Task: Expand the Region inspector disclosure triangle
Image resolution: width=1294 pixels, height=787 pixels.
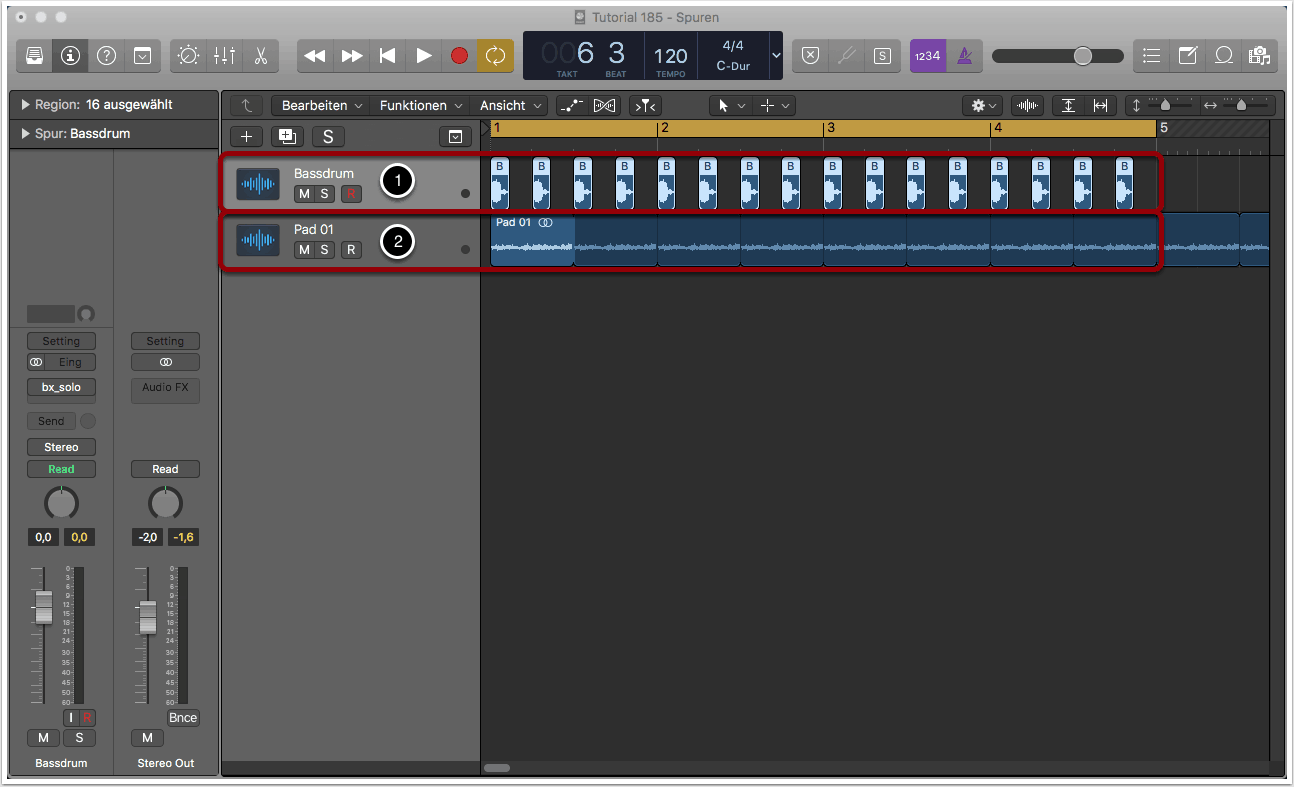Action: click(25, 104)
